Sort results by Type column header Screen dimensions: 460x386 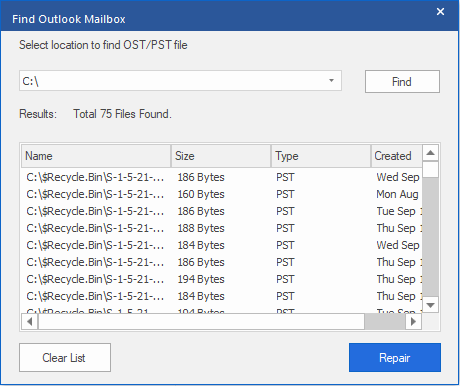(321, 156)
